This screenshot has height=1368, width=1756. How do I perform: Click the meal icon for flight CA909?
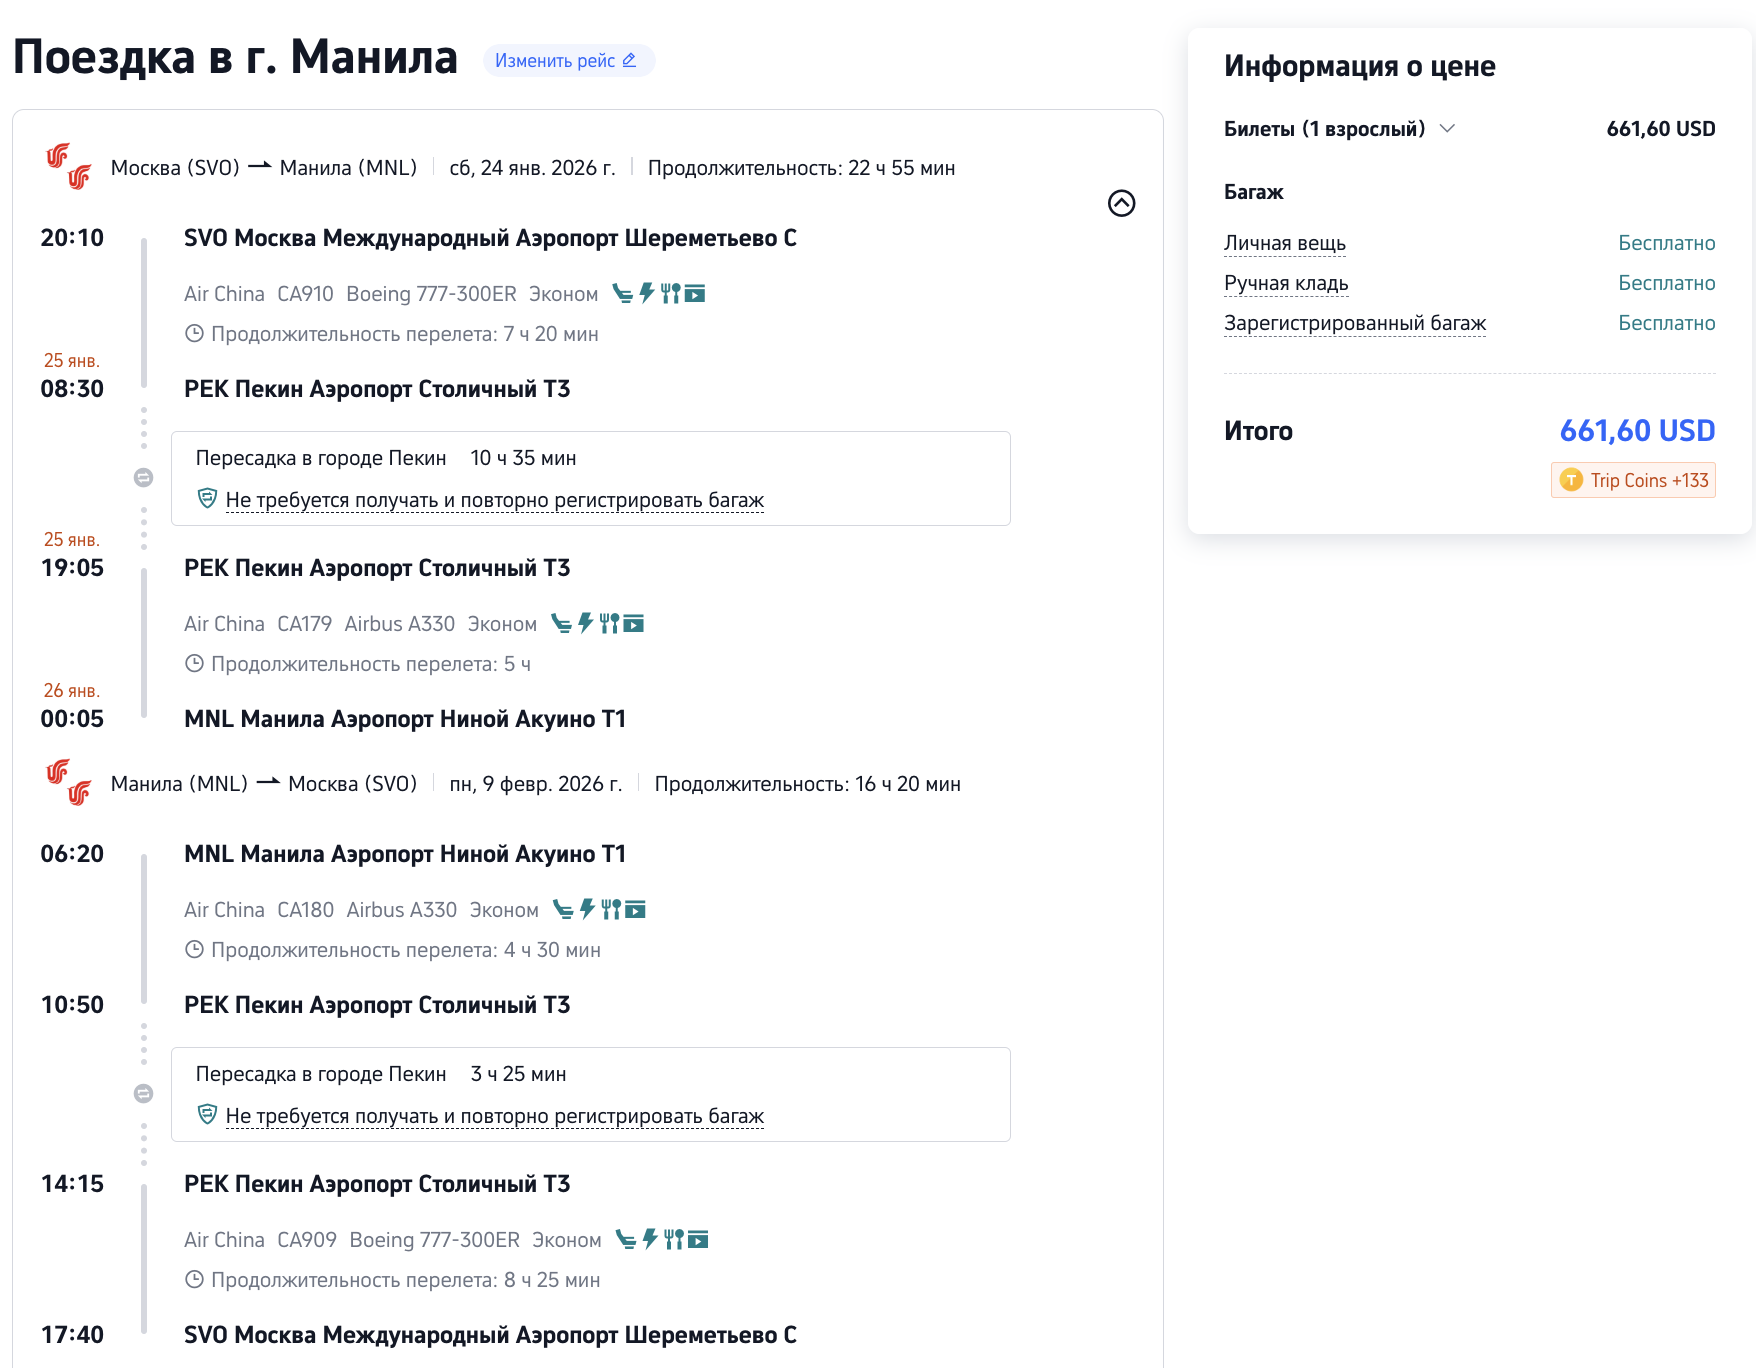[x=674, y=1240]
